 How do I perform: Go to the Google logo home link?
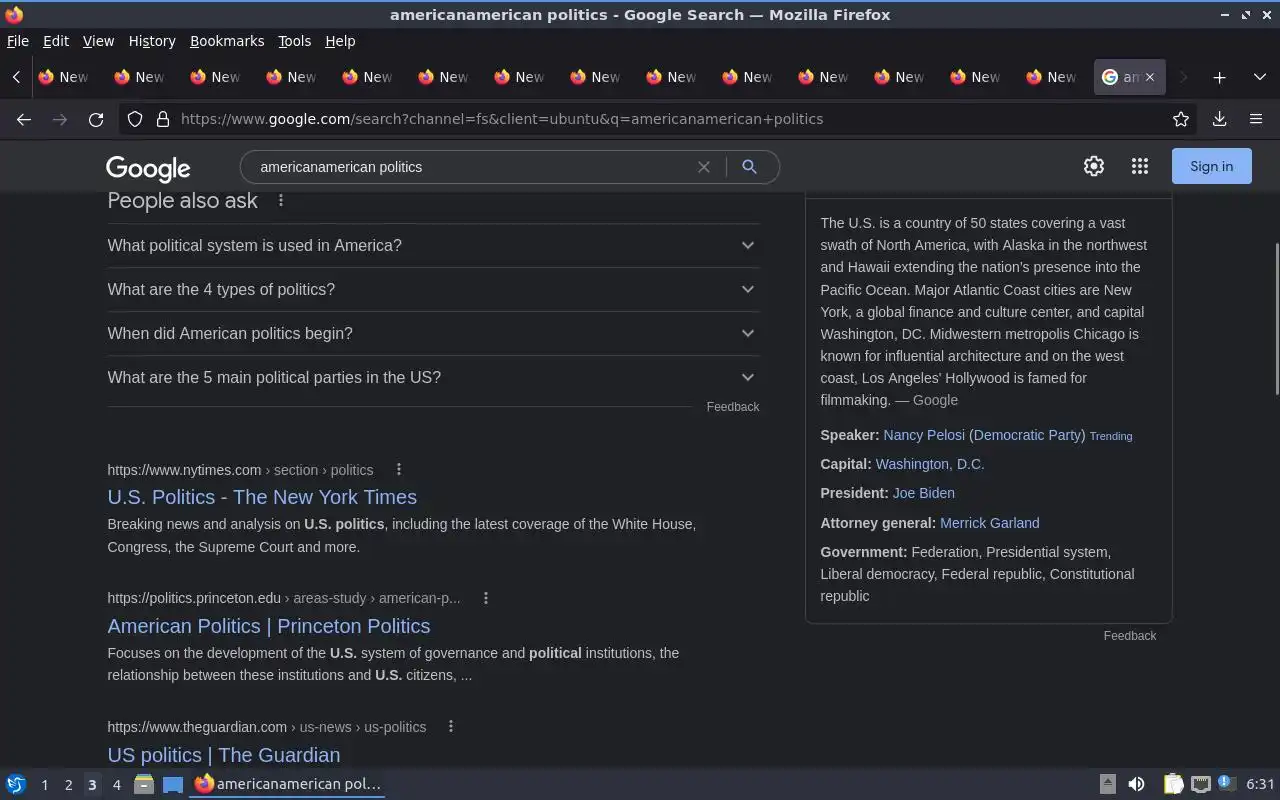coord(148,168)
